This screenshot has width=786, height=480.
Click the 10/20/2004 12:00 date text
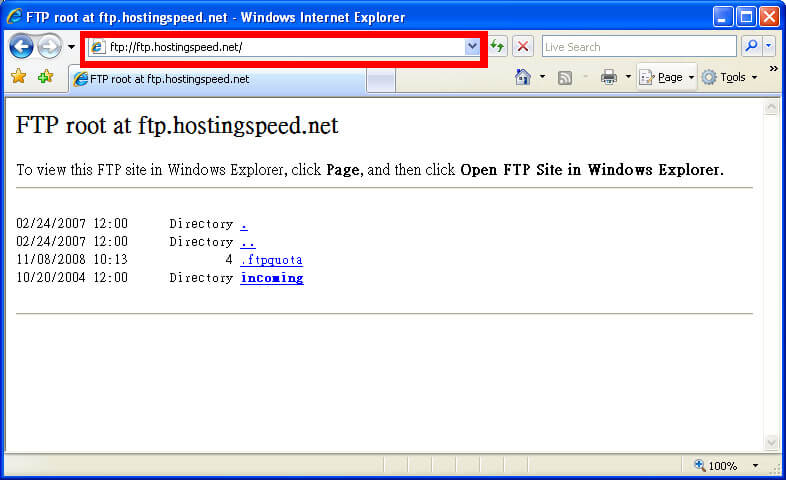[x=72, y=278]
